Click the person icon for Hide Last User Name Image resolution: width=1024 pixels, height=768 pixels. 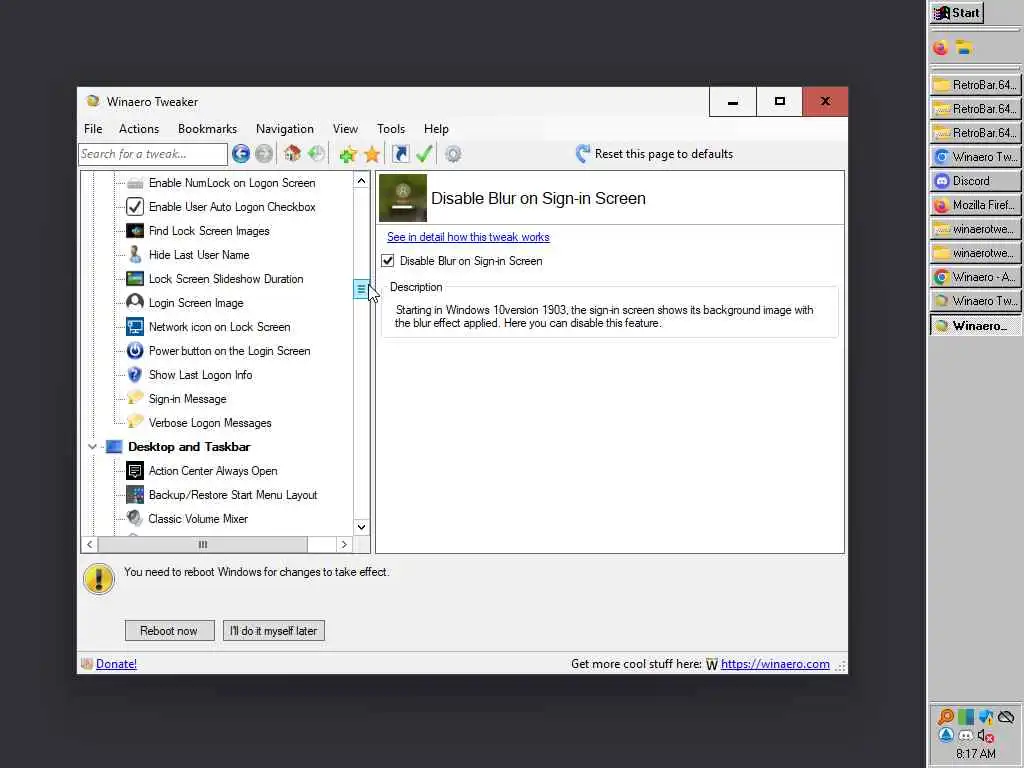coord(135,254)
